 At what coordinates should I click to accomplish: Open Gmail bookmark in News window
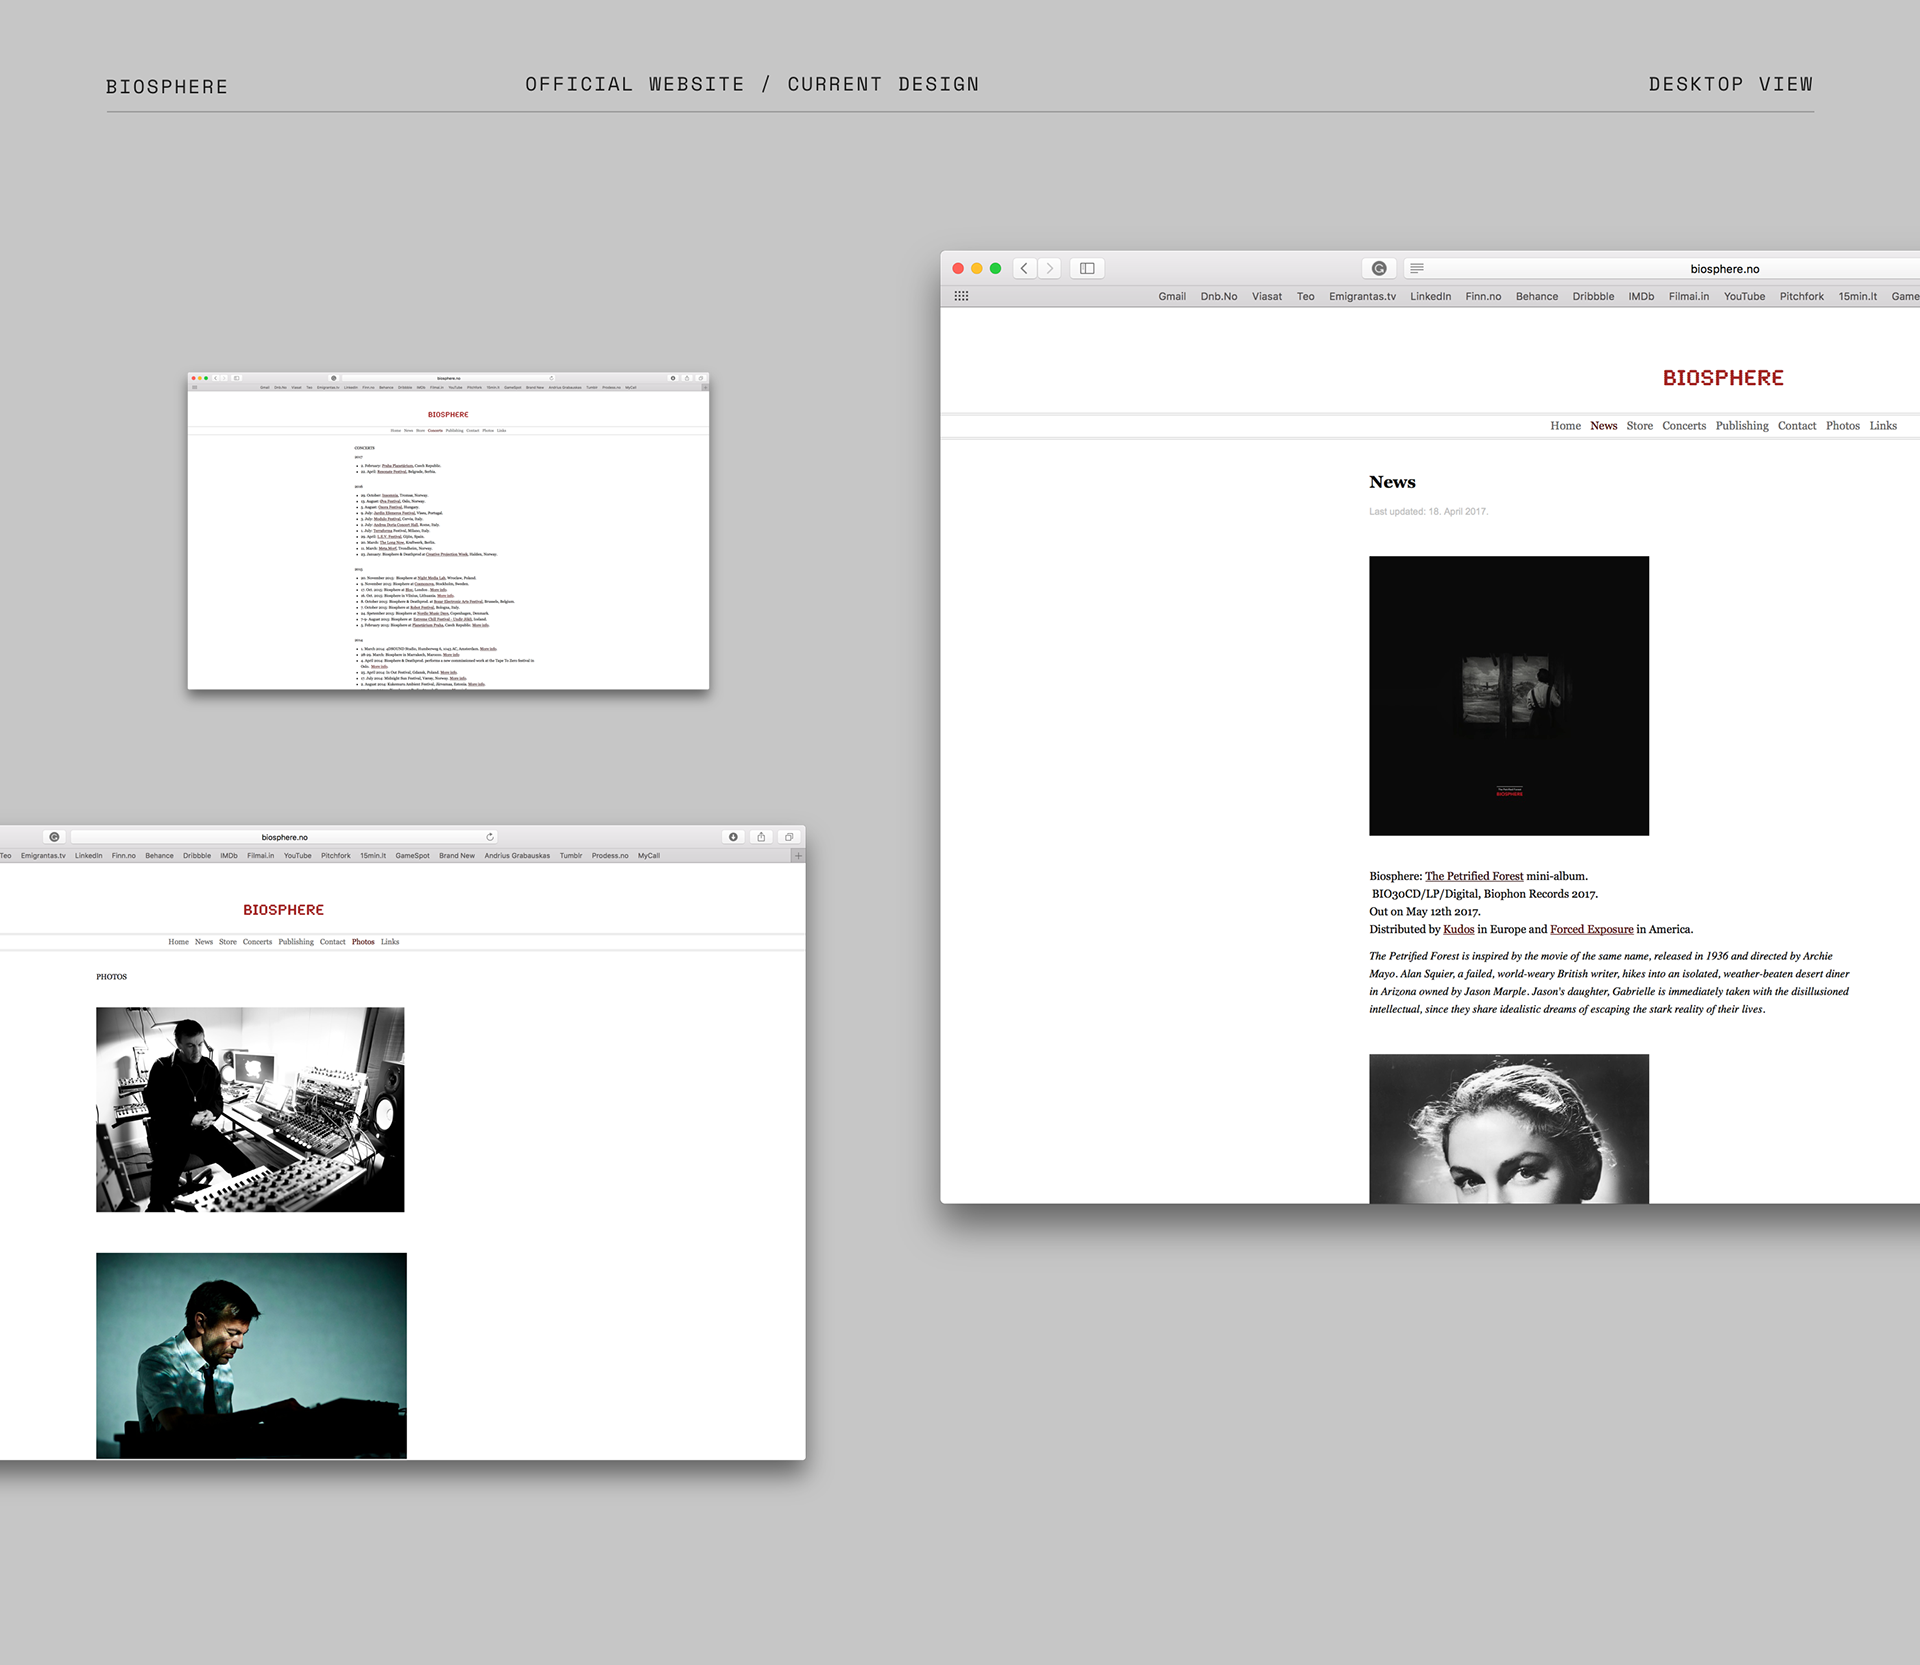coord(1172,296)
